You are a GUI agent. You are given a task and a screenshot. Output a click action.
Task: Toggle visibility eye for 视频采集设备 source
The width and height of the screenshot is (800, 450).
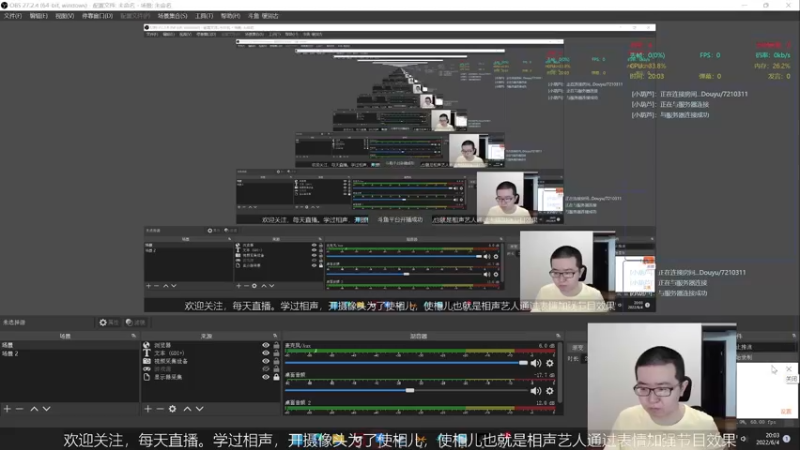click(x=266, y=361)
